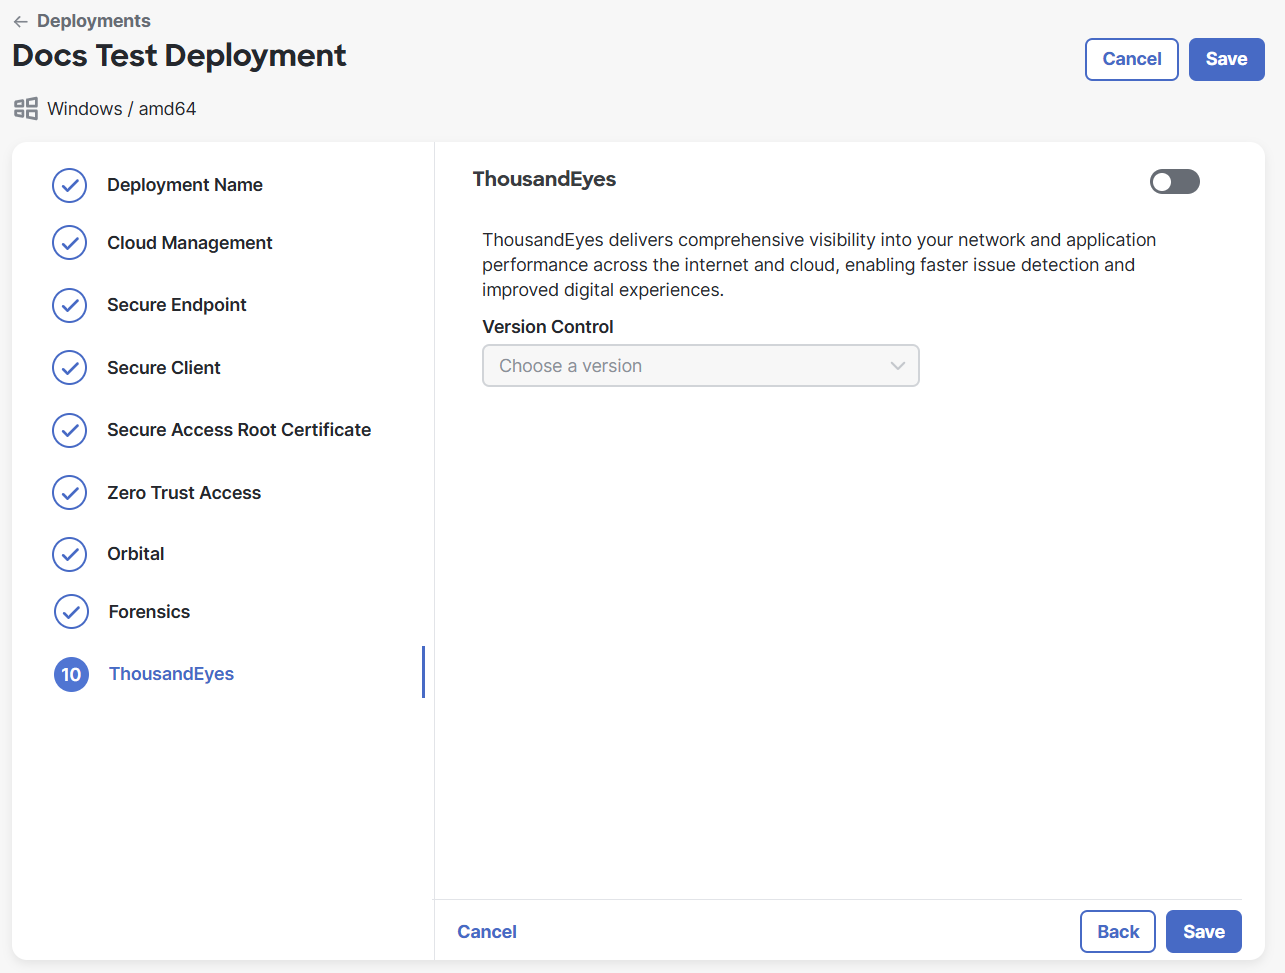Click the Secure Endpoint checkmark icon

pos(70,305)
